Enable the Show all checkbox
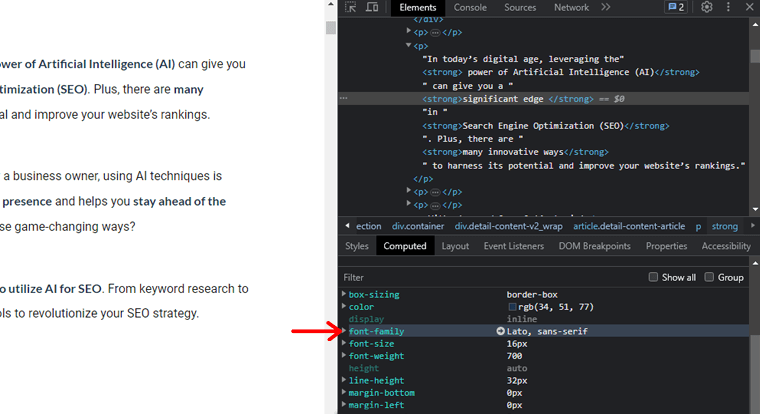The width and height of the screenshot is (760, 414). coord(653,277)
